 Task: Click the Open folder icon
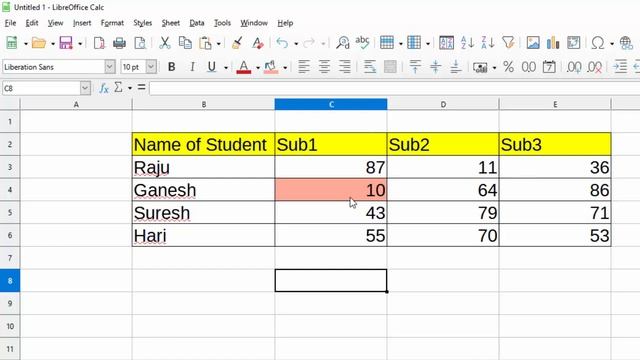coord(39,42)
